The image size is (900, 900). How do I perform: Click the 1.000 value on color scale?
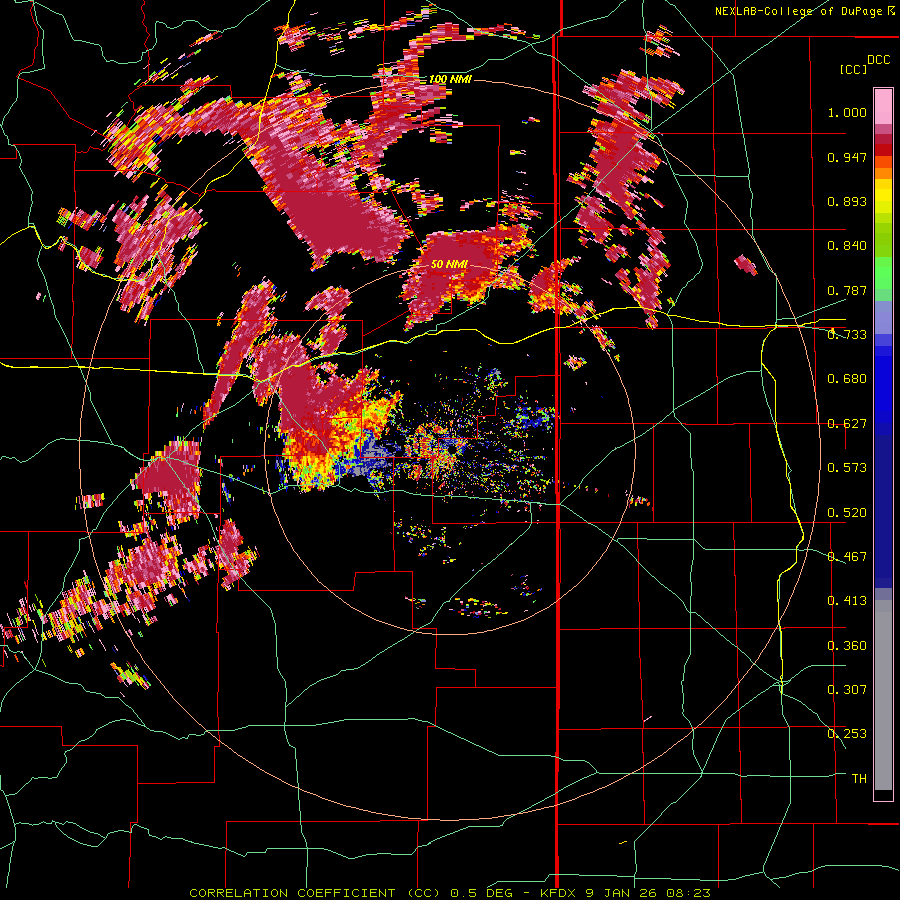pos(847,112)
